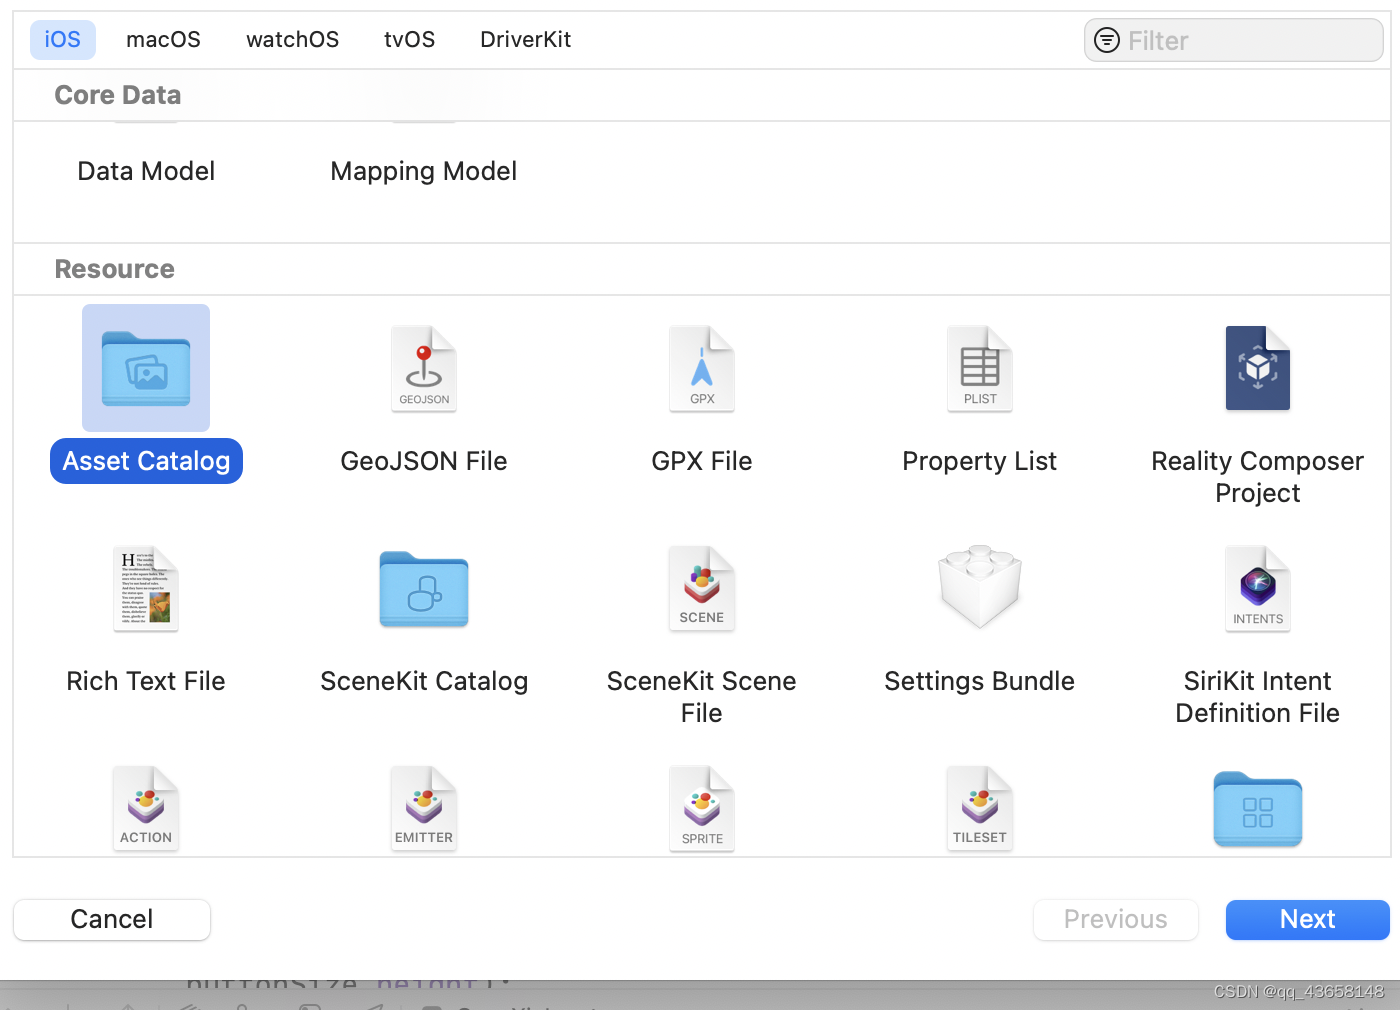Click the Core Data section header
The image size is (1400, 1010).
(118, 95)
